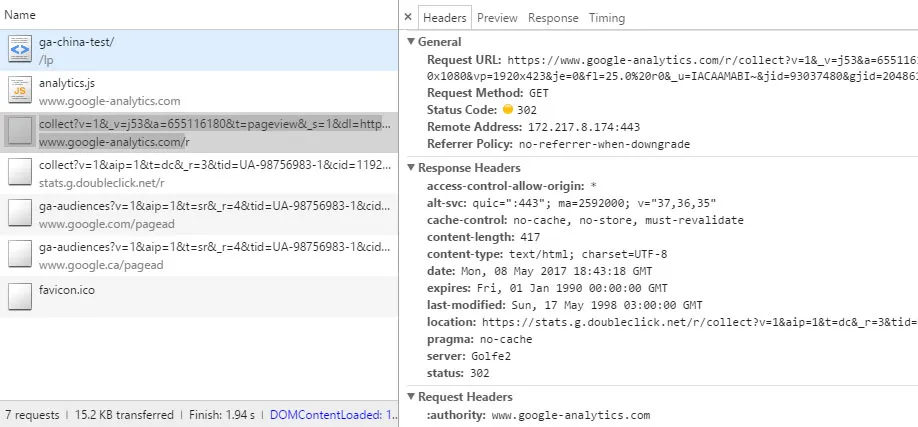Click the JS file icon for analytics.js
The width and height of the screenshot is (918, 427).
click(20, 91)
